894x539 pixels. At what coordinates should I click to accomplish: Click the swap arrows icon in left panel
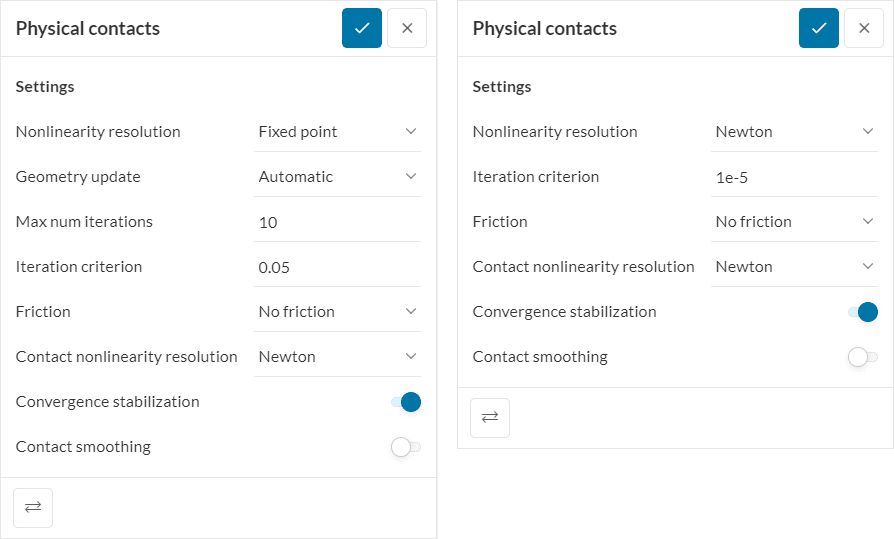(33, 507)
